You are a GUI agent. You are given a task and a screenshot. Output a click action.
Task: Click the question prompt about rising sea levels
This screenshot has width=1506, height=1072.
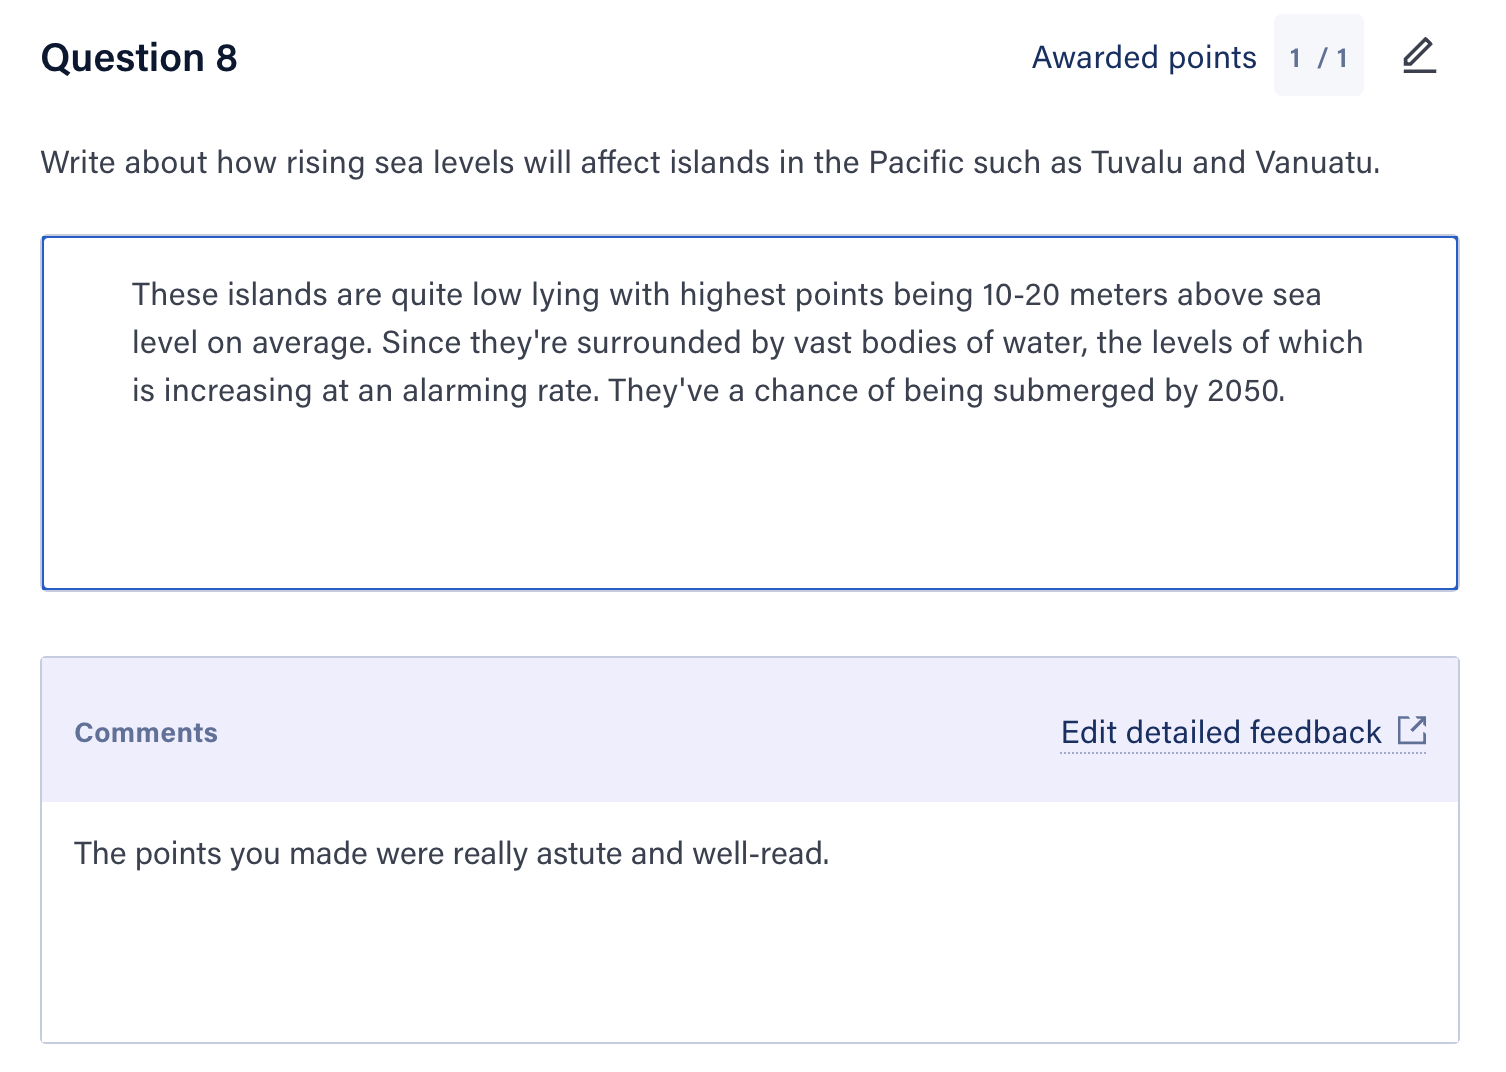[710, 162]
